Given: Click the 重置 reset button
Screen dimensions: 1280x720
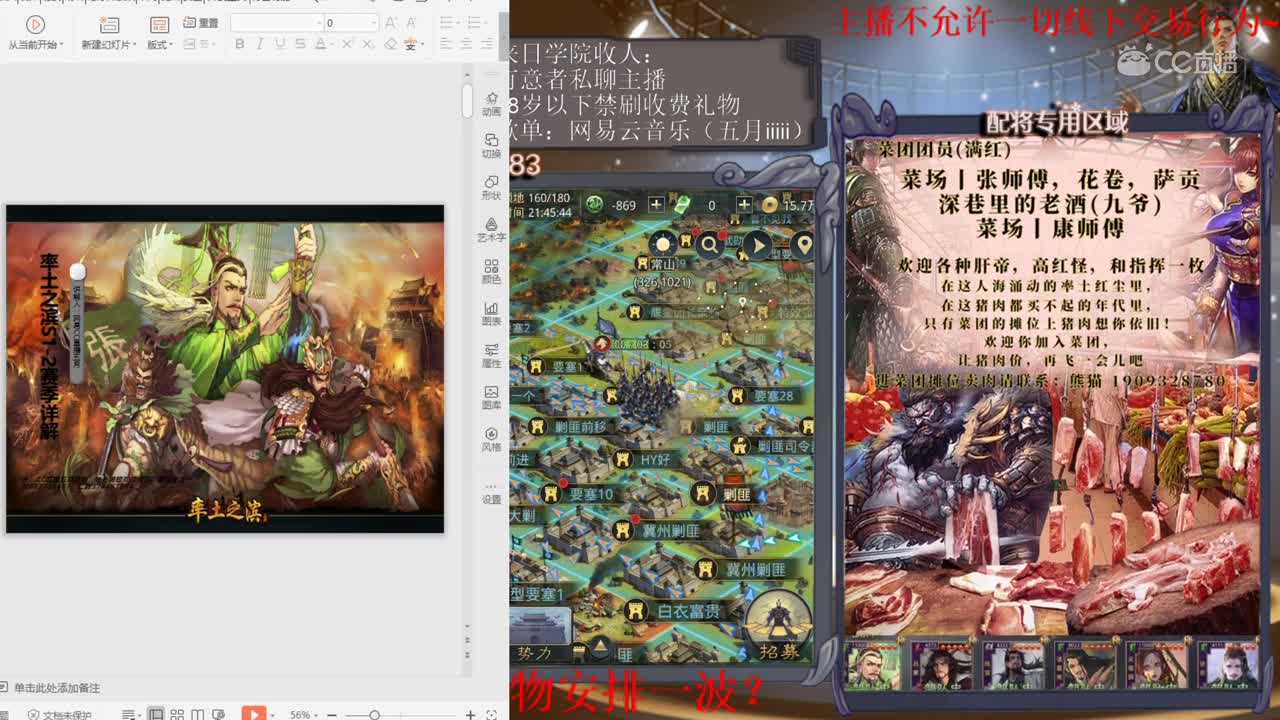Looking at the screenshot, I should point(201,23).
